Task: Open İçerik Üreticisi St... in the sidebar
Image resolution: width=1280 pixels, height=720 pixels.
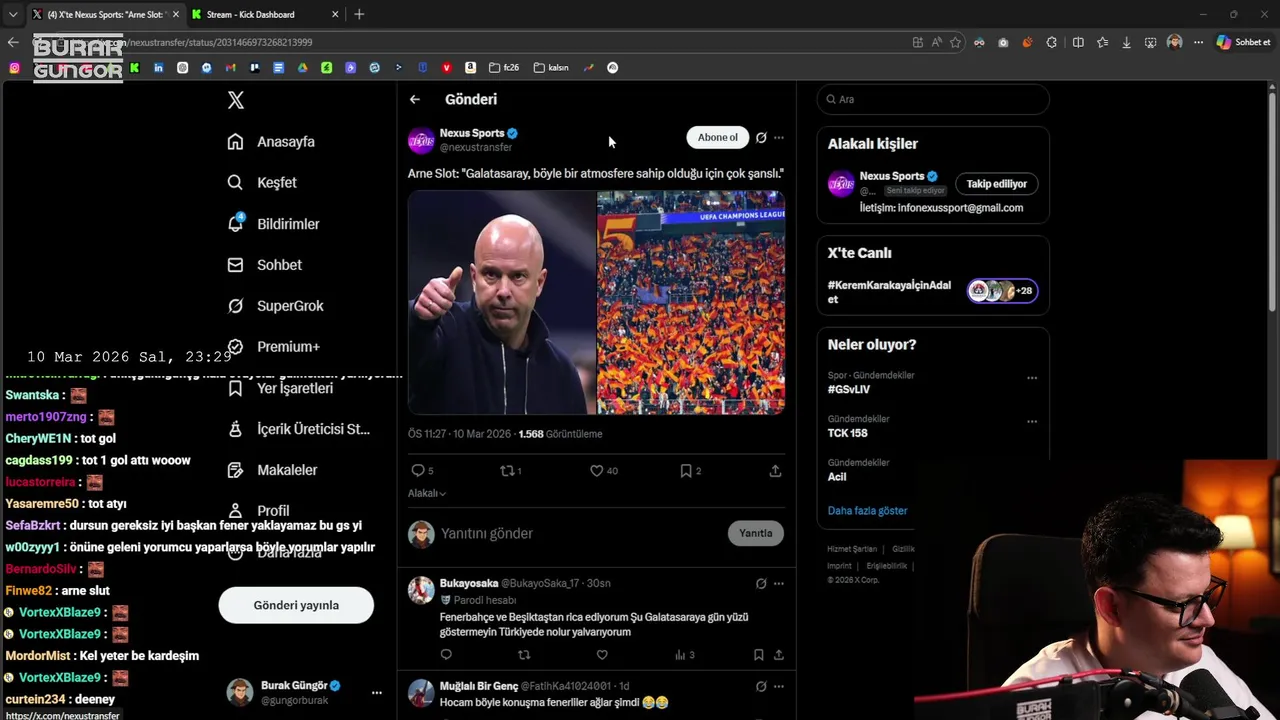Action: click(298, 429)
